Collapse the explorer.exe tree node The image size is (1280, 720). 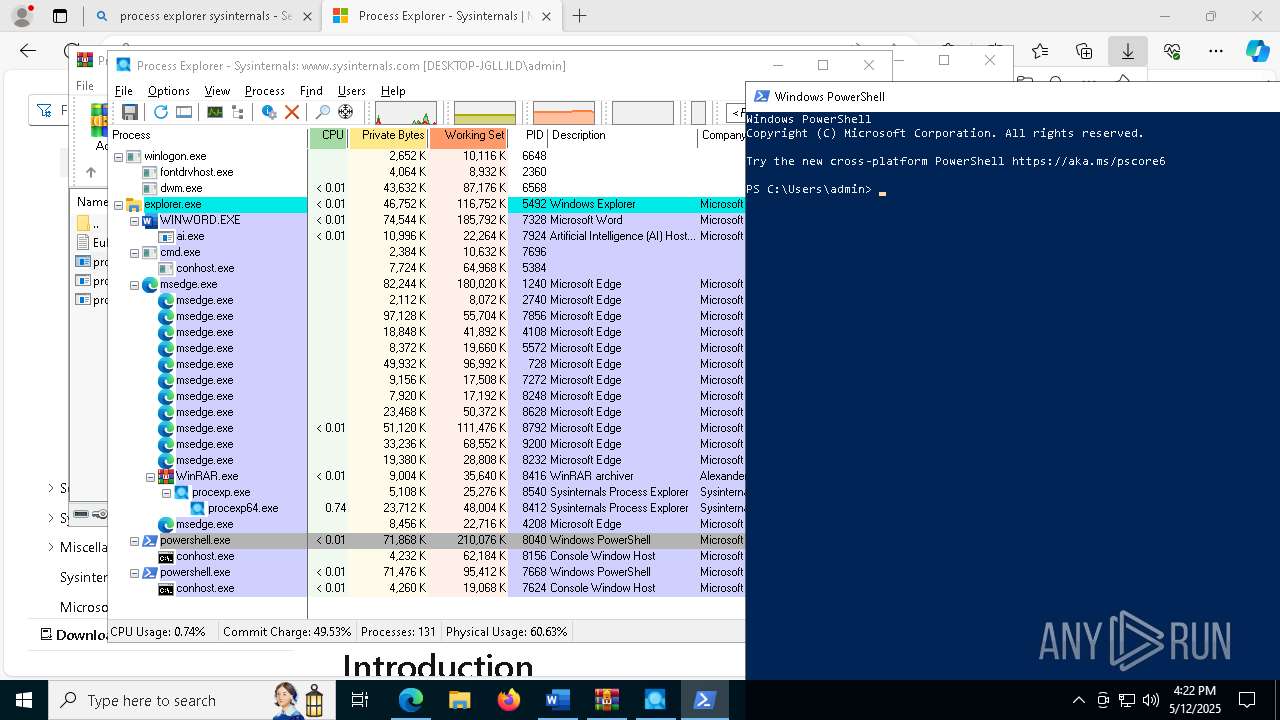tap(118, 204)
